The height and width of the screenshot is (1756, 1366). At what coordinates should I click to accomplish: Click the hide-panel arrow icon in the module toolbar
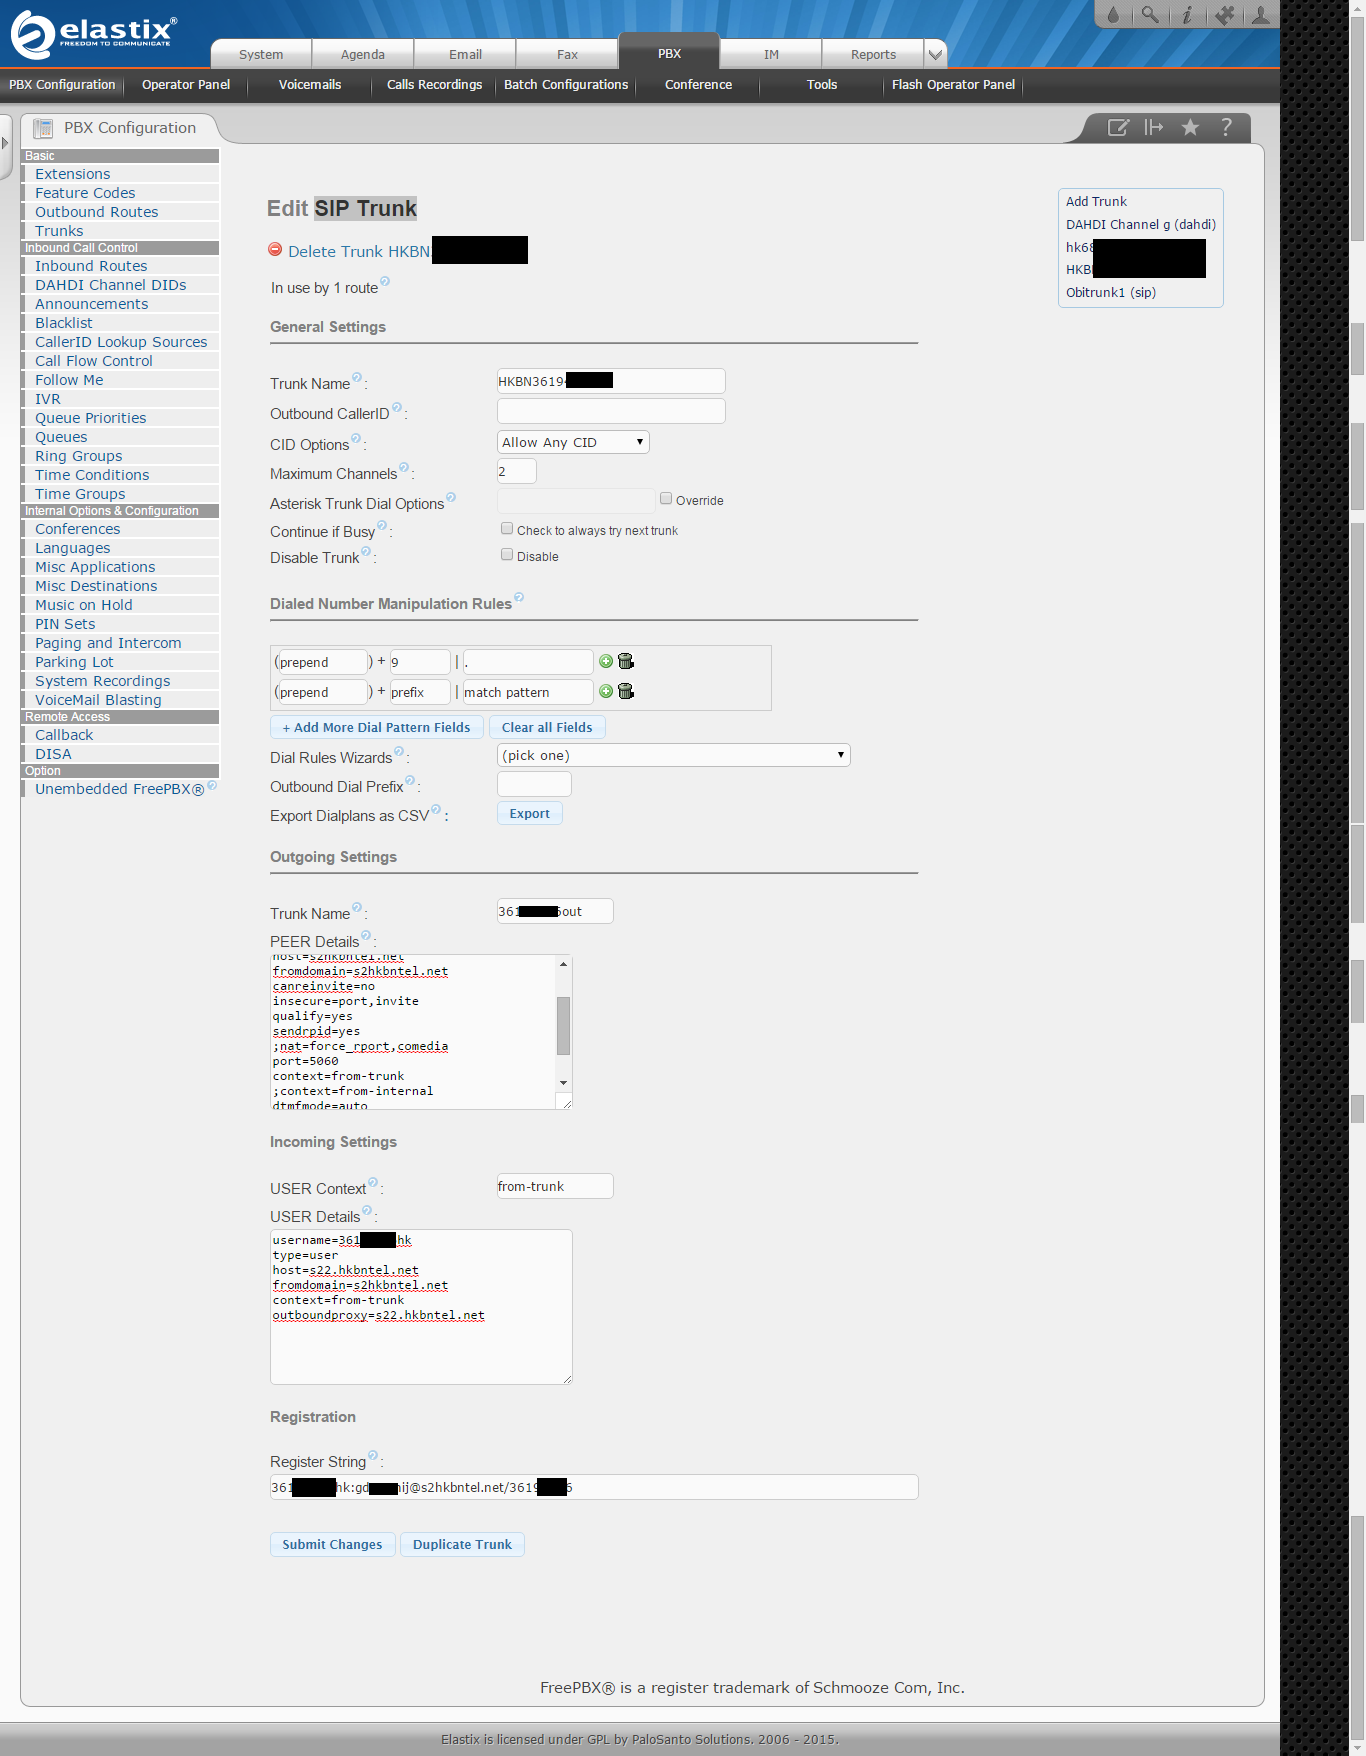tap(1154, 127)
